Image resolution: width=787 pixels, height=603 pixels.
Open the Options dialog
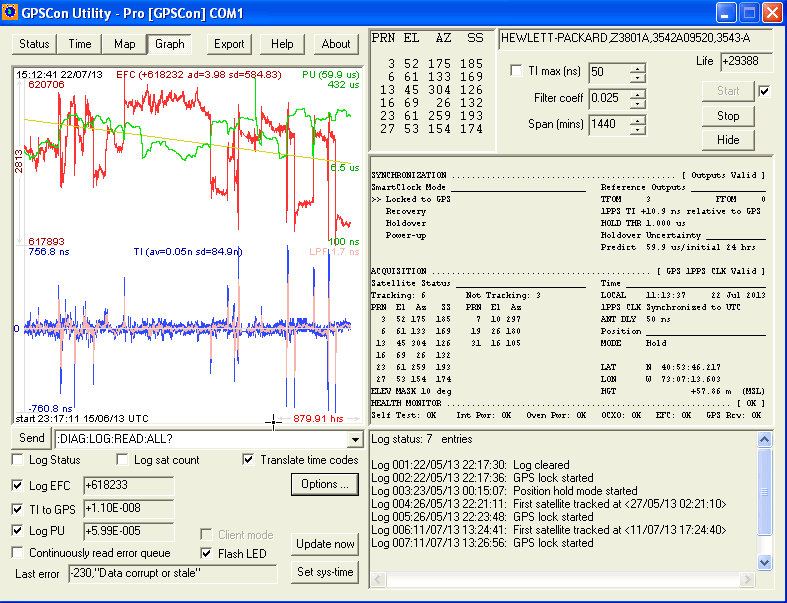coord(324,484)
